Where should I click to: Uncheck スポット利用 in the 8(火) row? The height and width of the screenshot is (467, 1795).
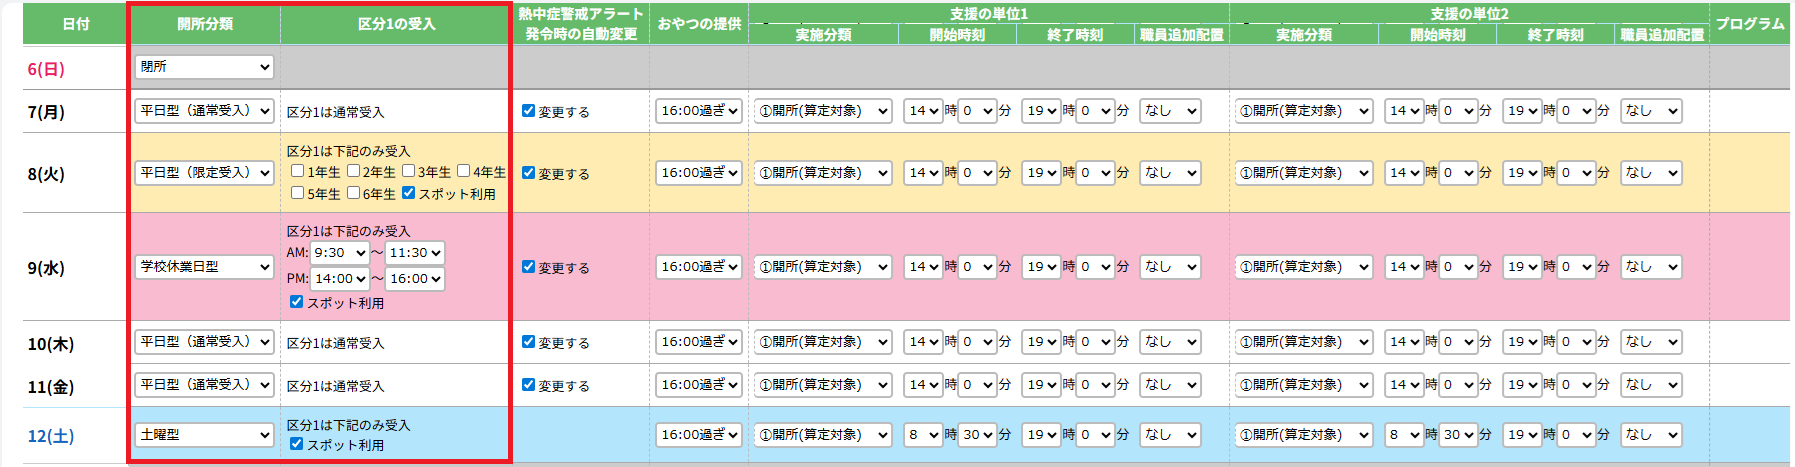tap(408, 193)
